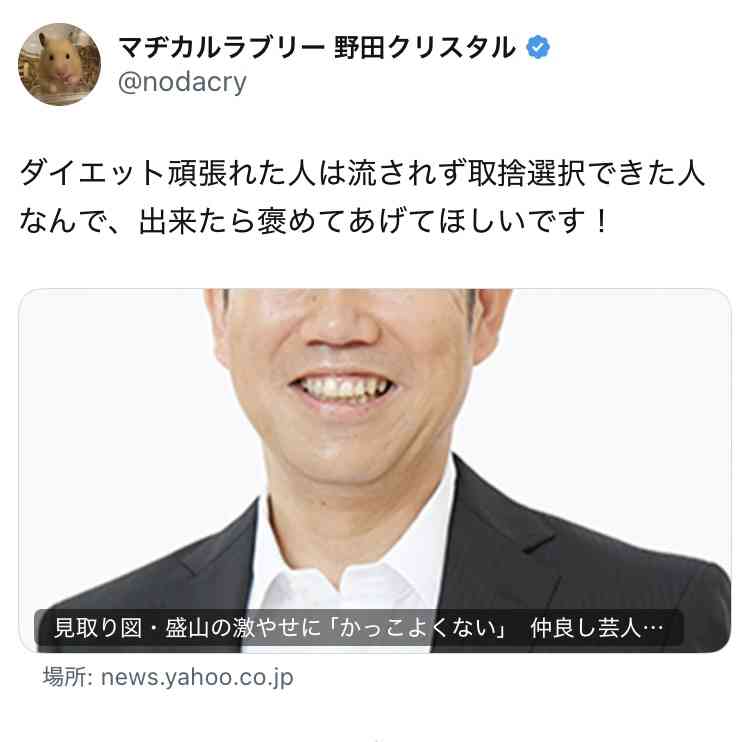Open the news.yahoo.co.jp source link
750x742 pixels.
coord(197,677)
